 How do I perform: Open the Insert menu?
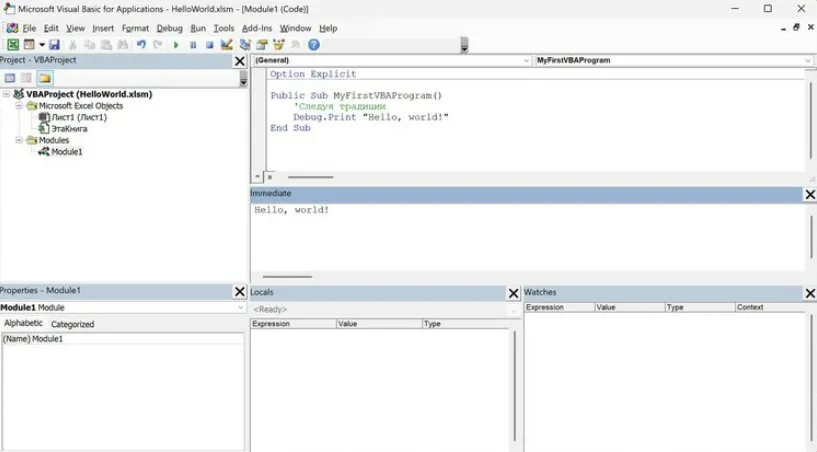pyautogui.click(x=103, y=28)
